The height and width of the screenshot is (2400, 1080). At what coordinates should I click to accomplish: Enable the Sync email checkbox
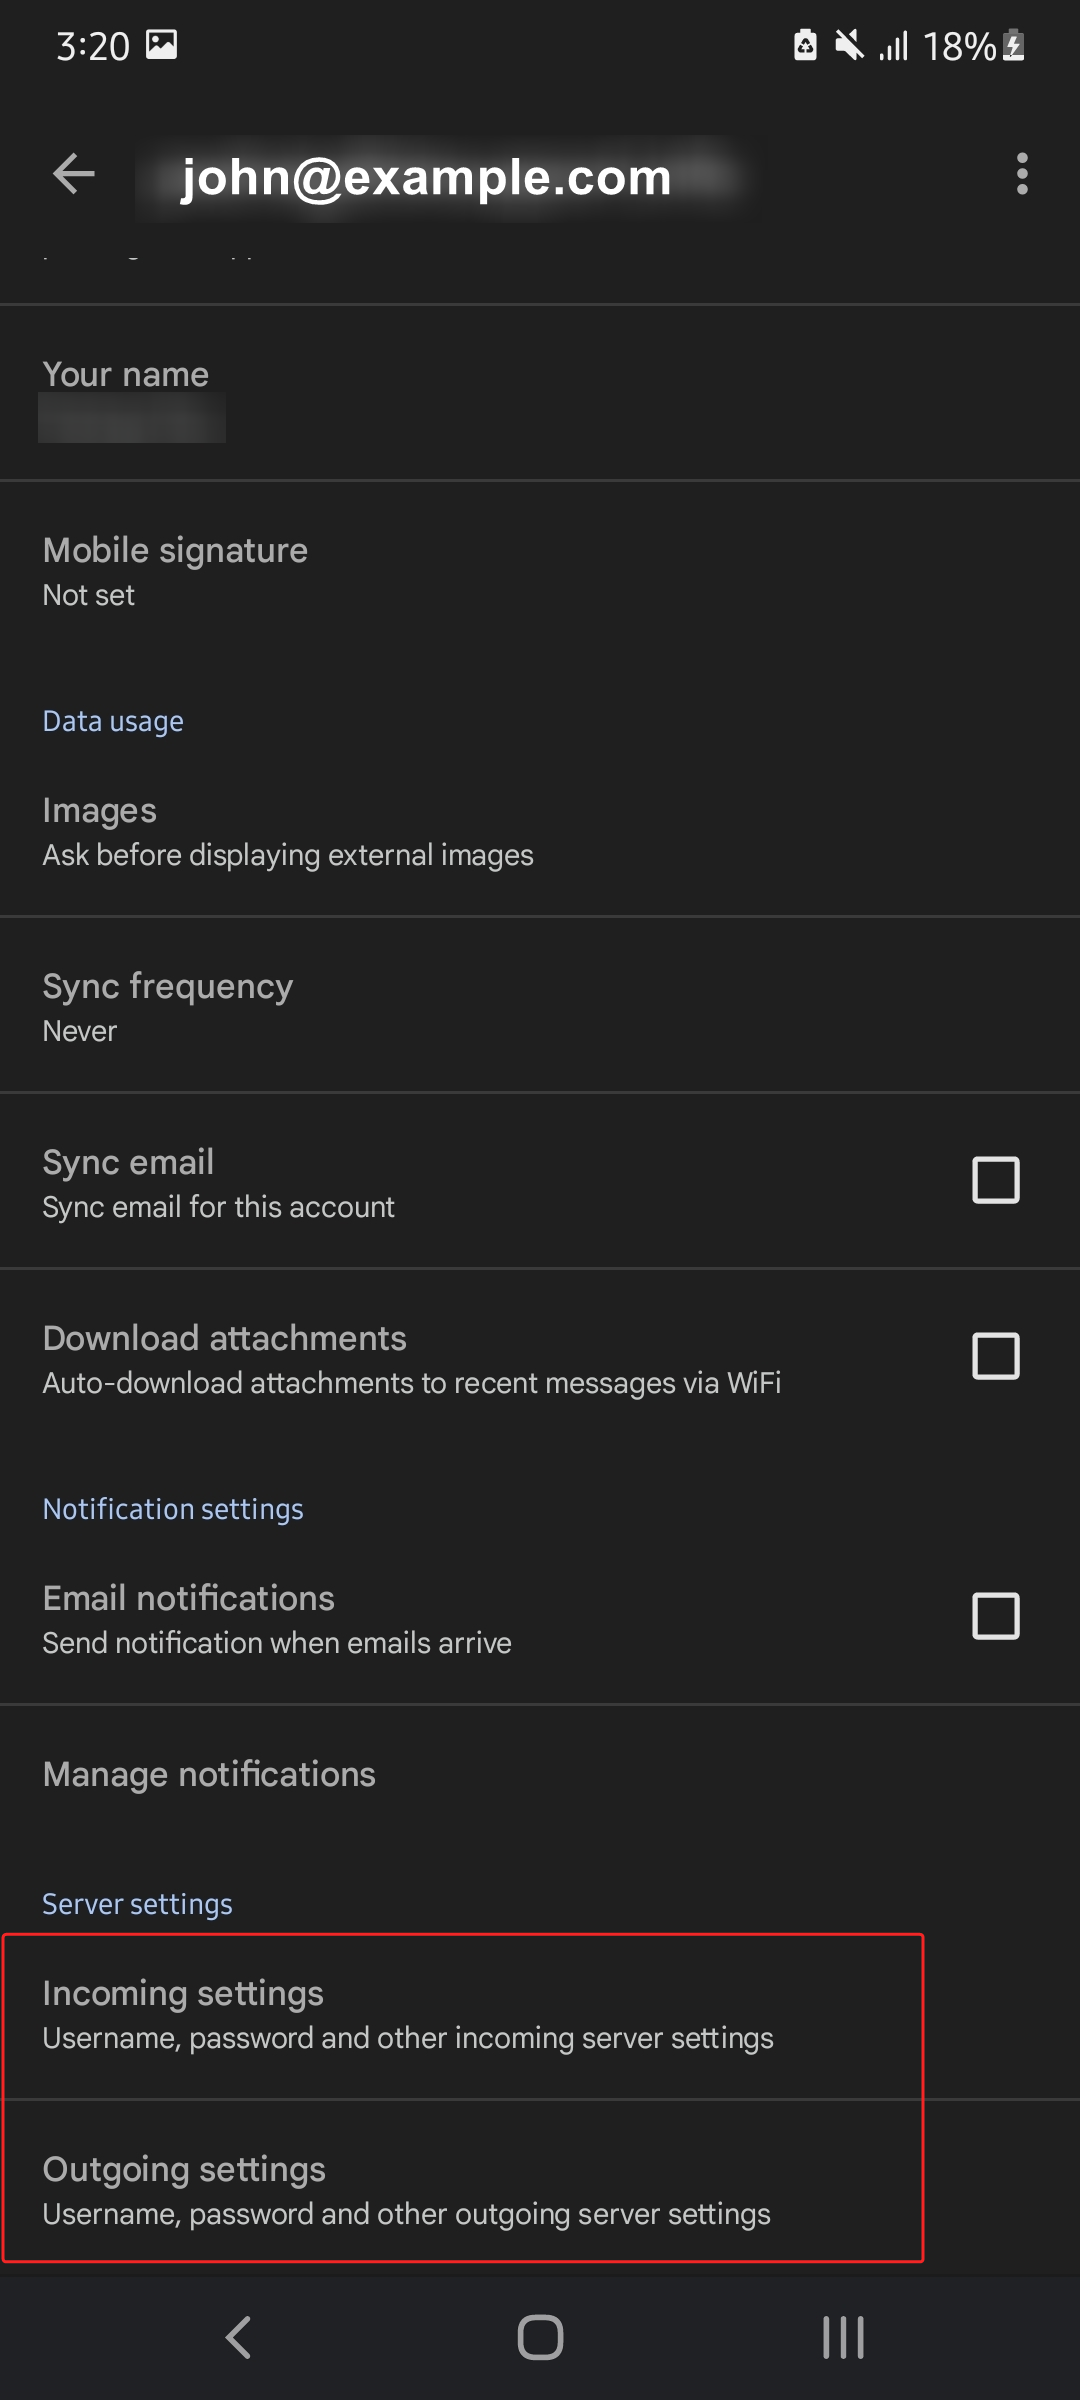point(995,1180)
